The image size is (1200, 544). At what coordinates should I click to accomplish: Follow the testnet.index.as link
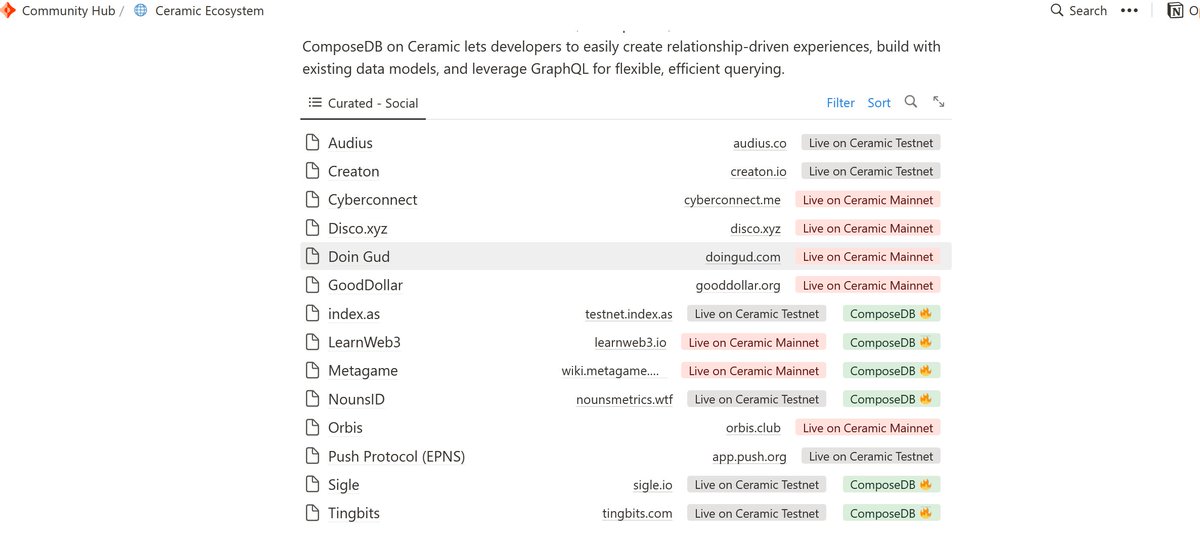[x=629, y=314]
